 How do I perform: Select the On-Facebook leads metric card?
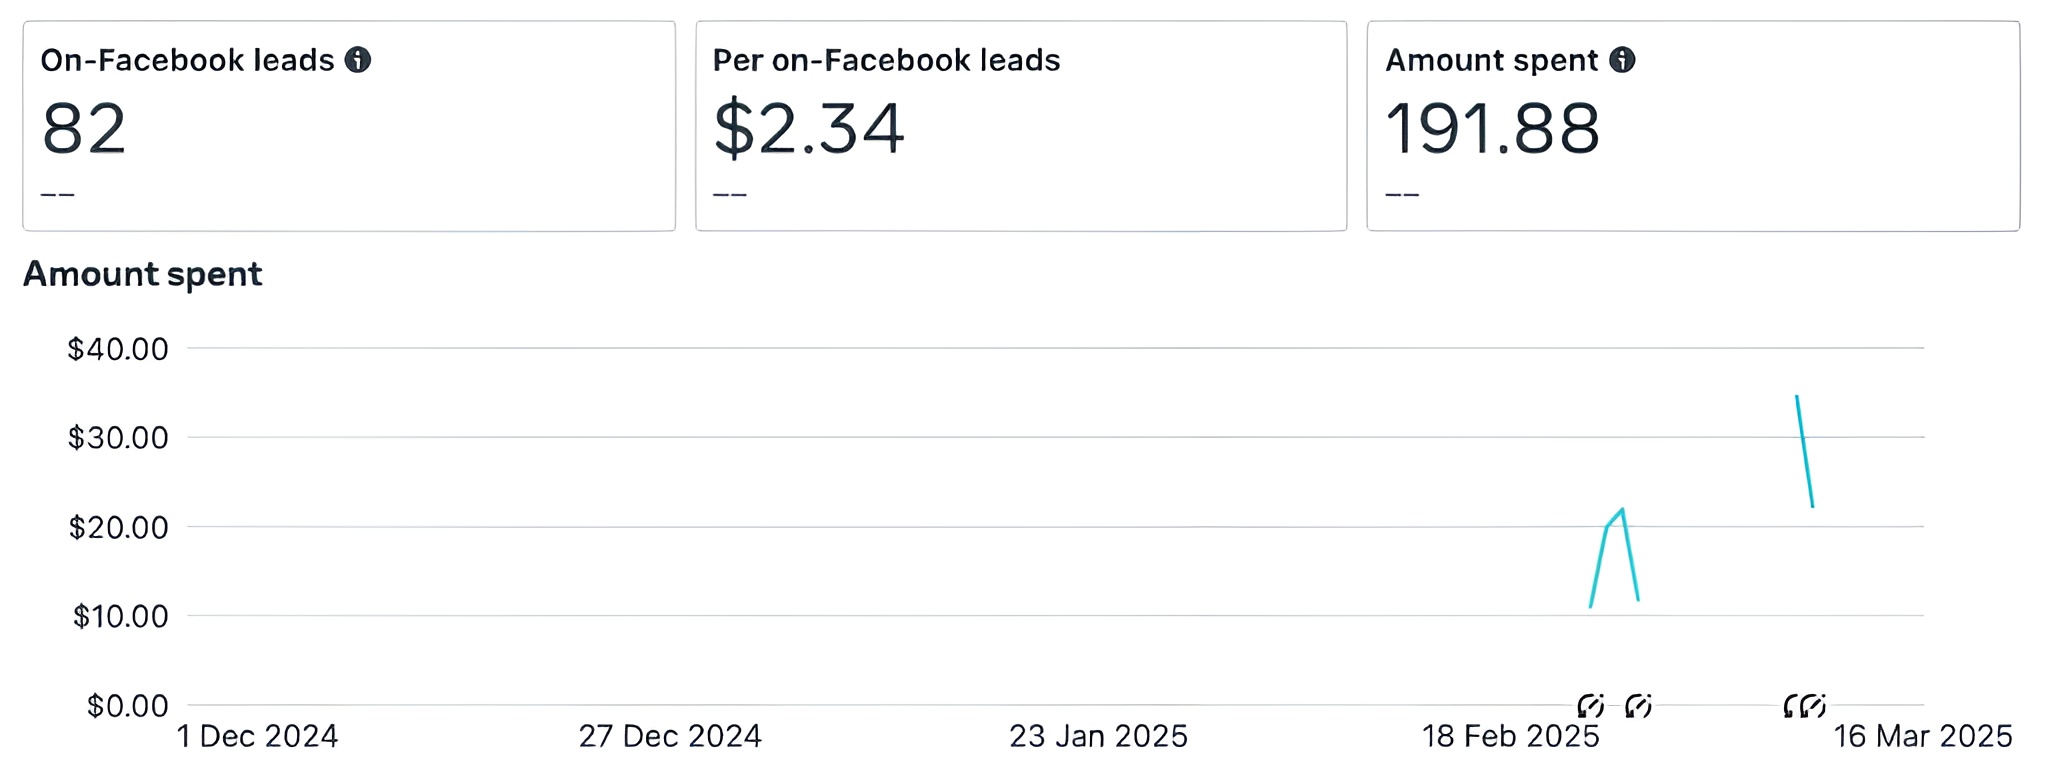[349, 126]
